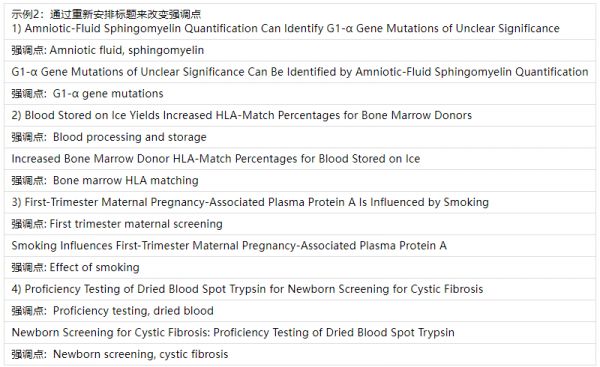Select the Amniotic-Fluid Sphingomyelin Quantification title line
Viewport: 600px width, 367px height.
pyautogui.click(x=285, y=28)
